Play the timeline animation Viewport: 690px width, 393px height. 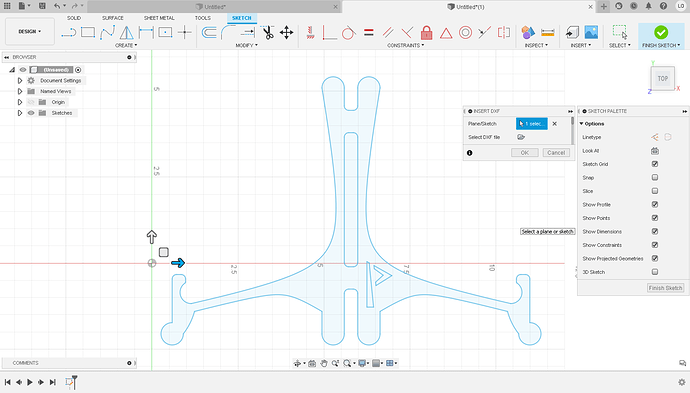coord(30,382)
